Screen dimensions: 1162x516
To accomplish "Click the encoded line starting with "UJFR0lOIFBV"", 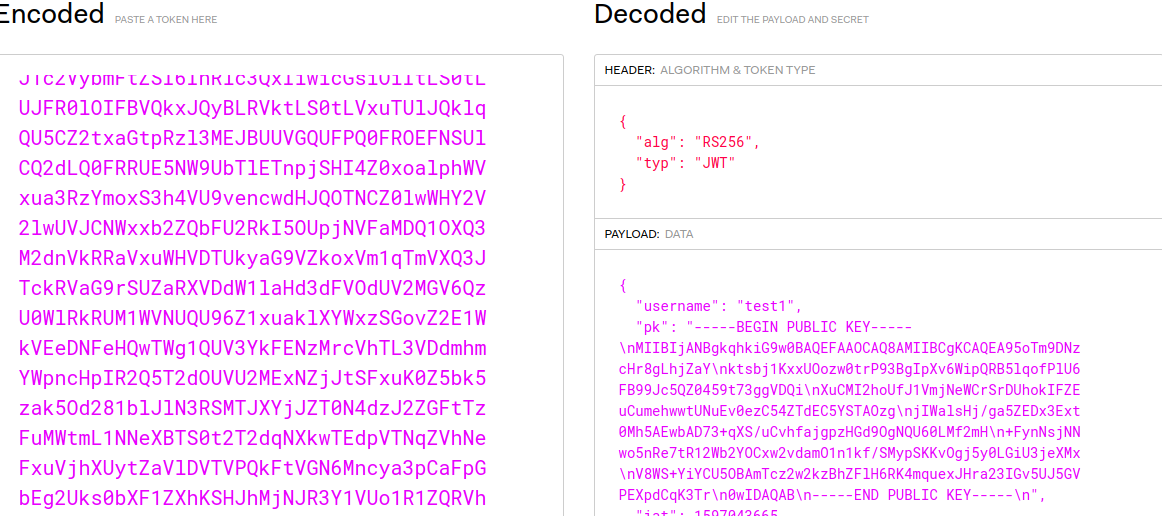I will pos(252,108).
